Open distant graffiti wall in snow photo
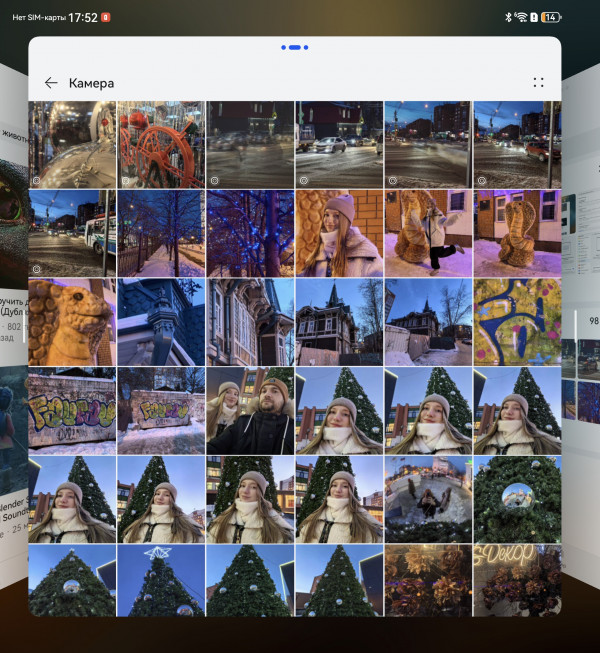The height and width of the screenshot is (653, 600). [161, 411]
